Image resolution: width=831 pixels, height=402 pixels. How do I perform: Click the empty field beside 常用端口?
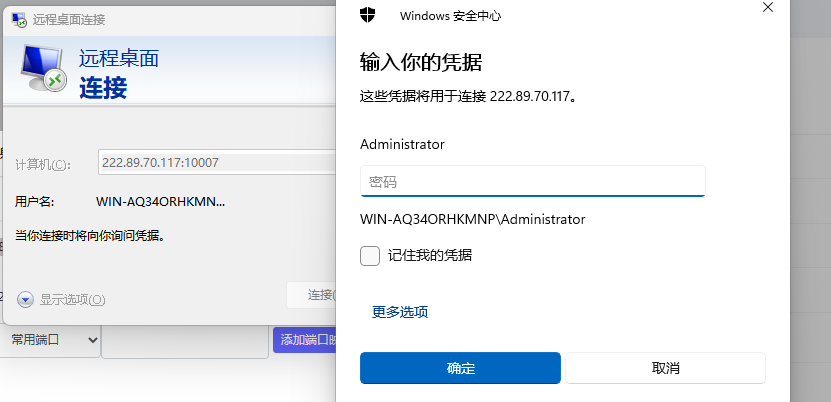[185, 342]
